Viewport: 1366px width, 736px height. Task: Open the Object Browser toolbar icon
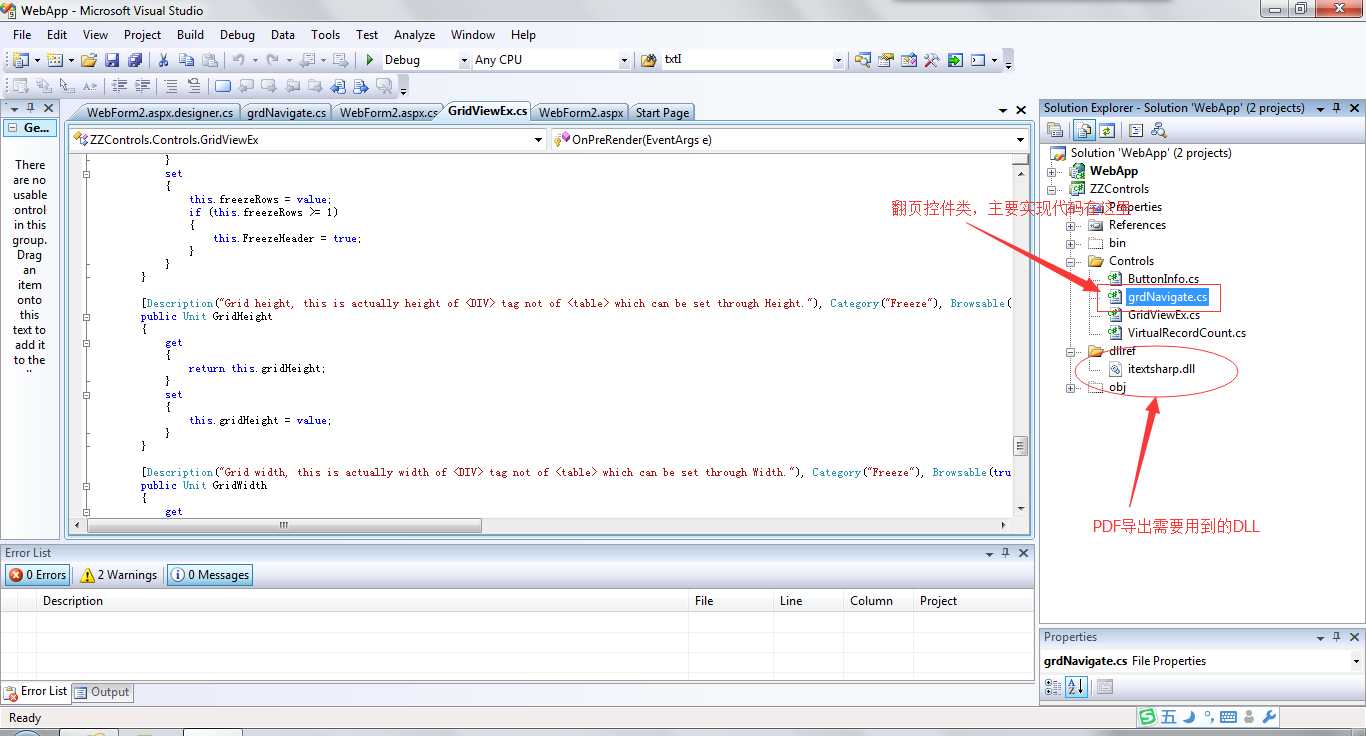tap(909, 60)
